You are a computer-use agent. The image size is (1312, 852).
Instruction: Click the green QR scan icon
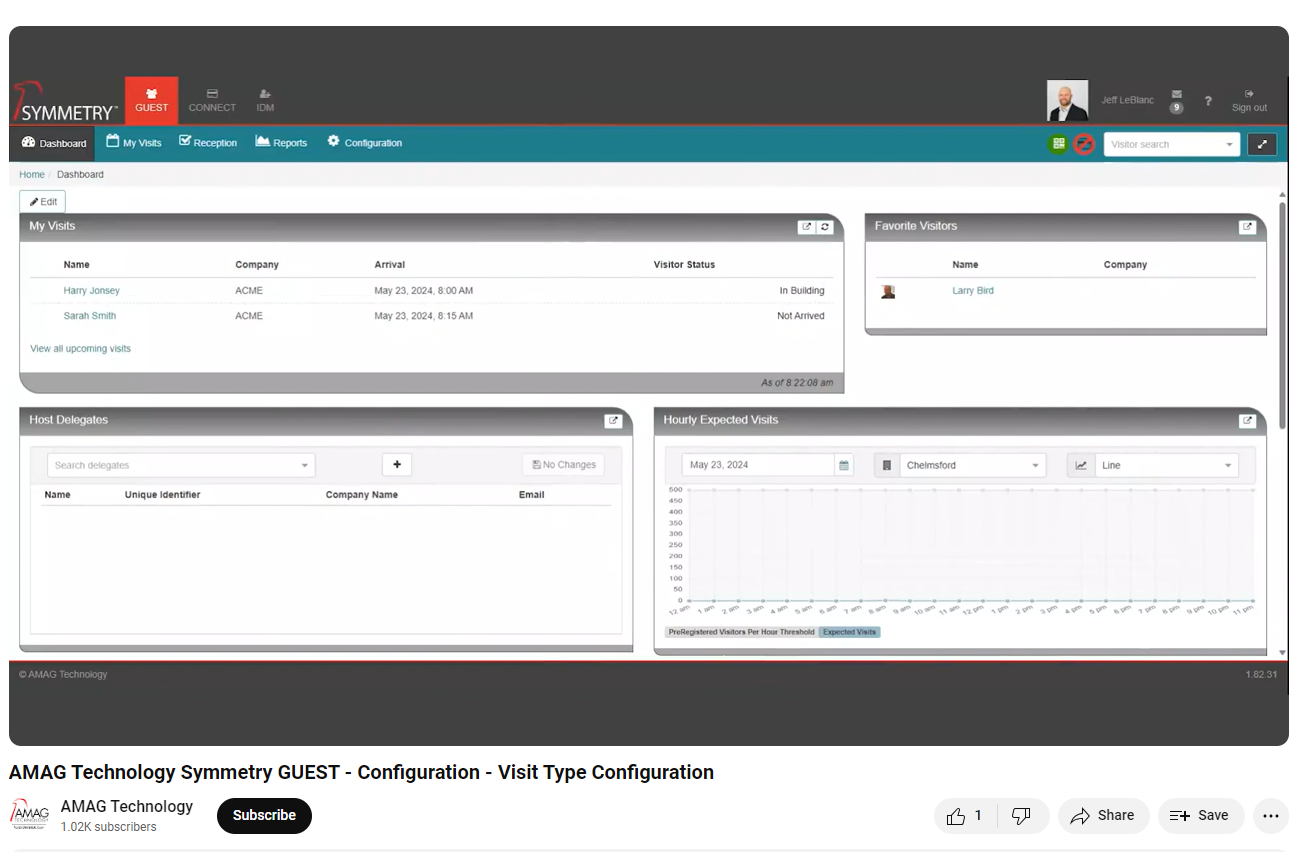point(1058,144)
